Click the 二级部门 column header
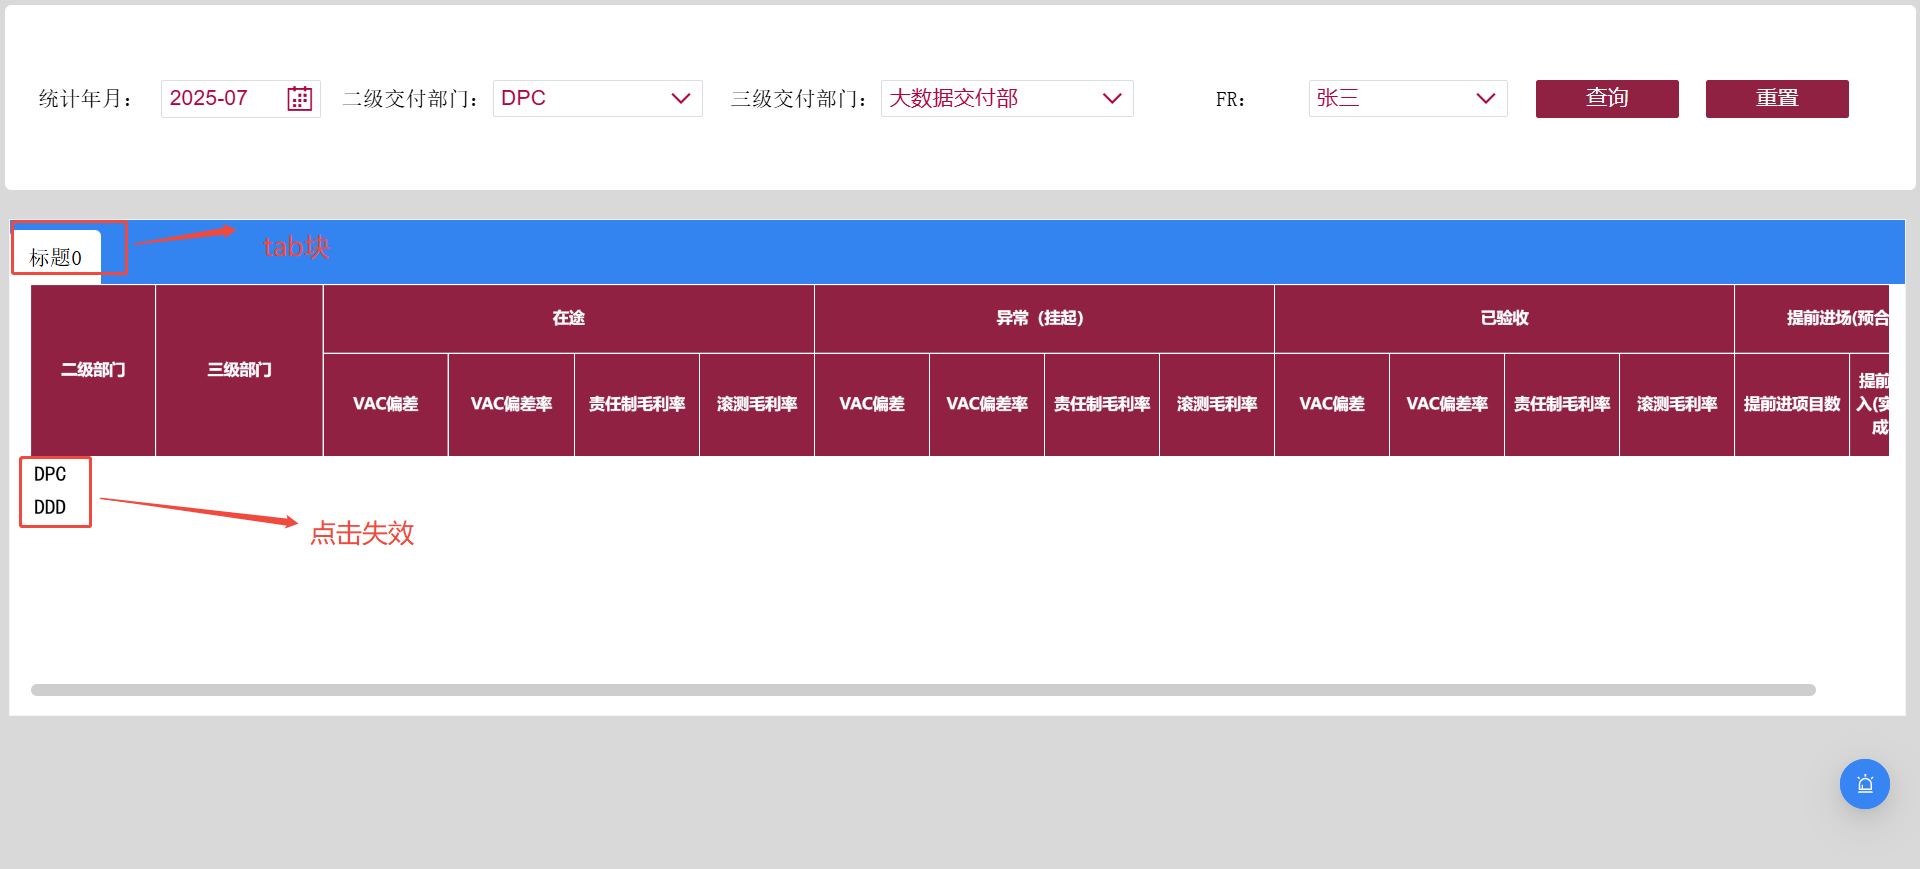 pyautogui.click(x=93, y=370)
